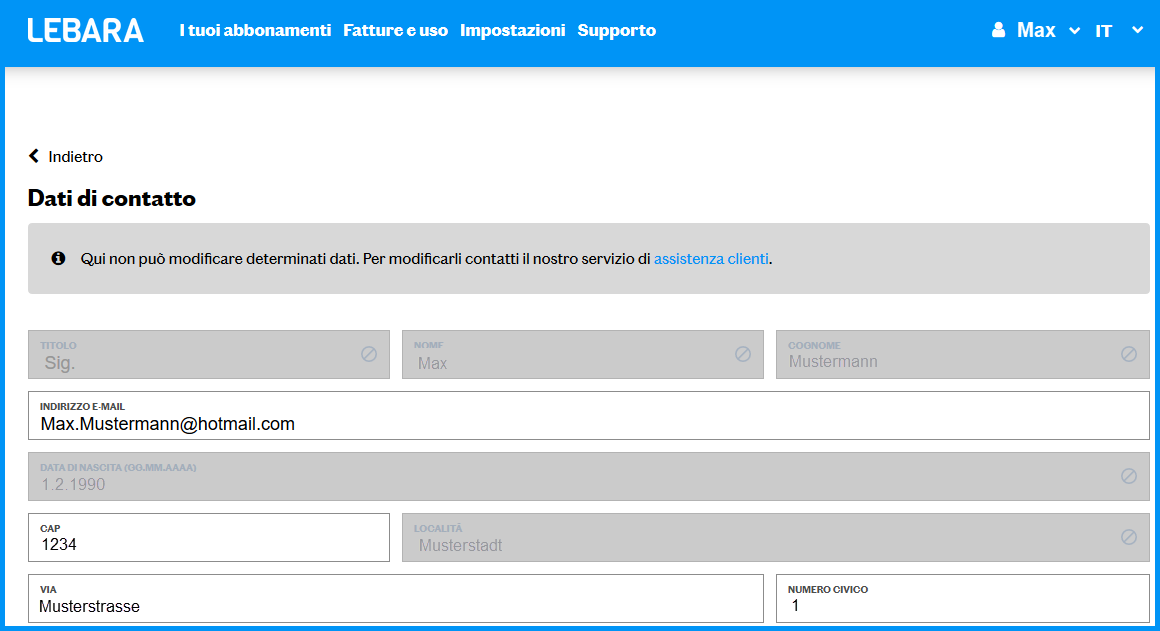1160x631 pixels.
Task: Click the Indirizzo e-mail input field
Action: pos(588,424)
